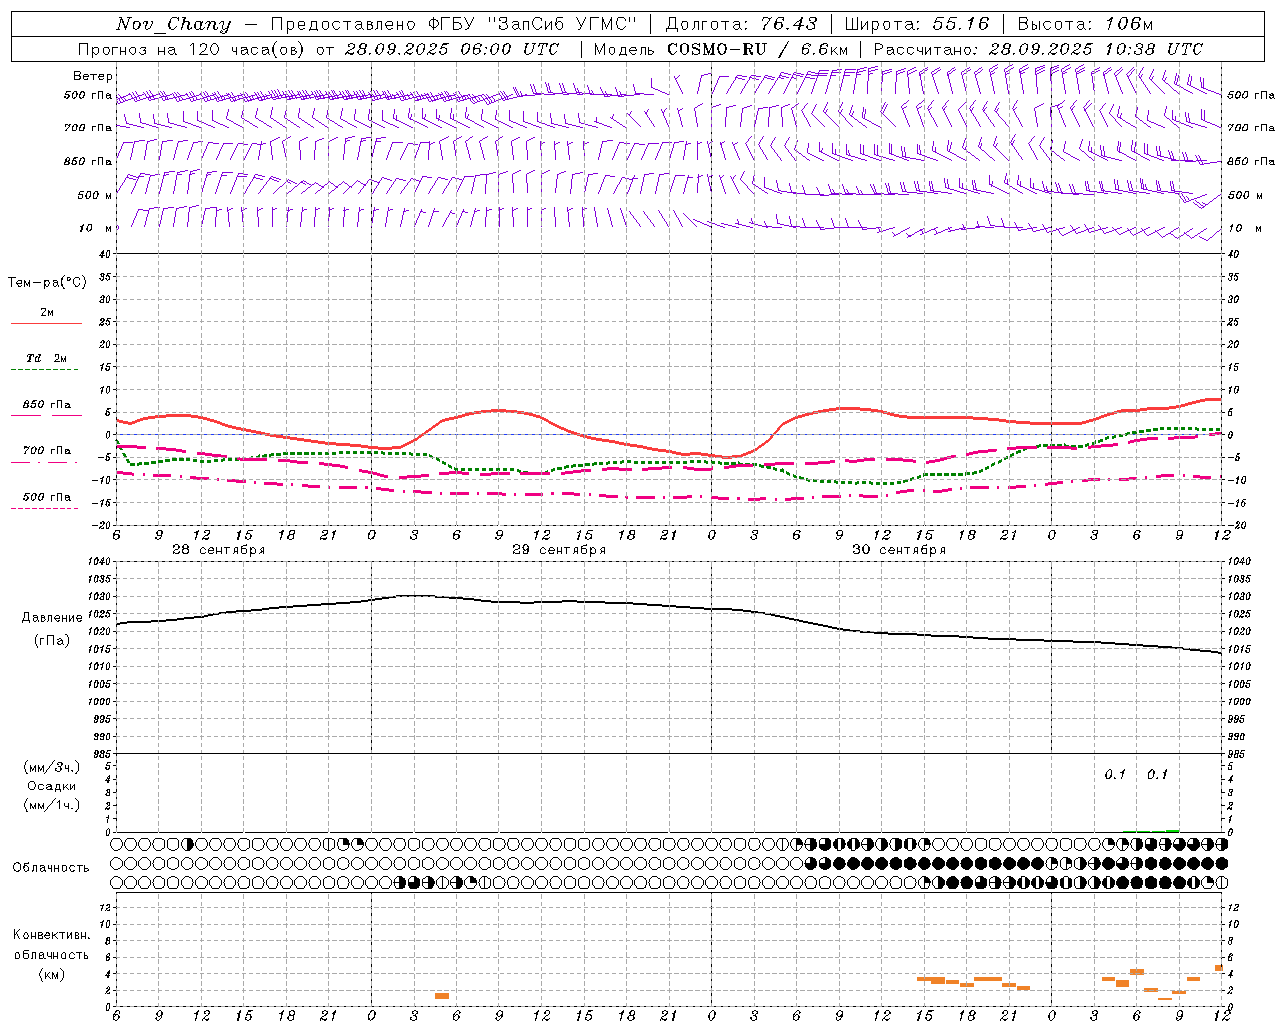The height and width of the screenshot is (1024, 1280).
Task: Click the "30 сентября" date label
Action: tap(899, 550)
